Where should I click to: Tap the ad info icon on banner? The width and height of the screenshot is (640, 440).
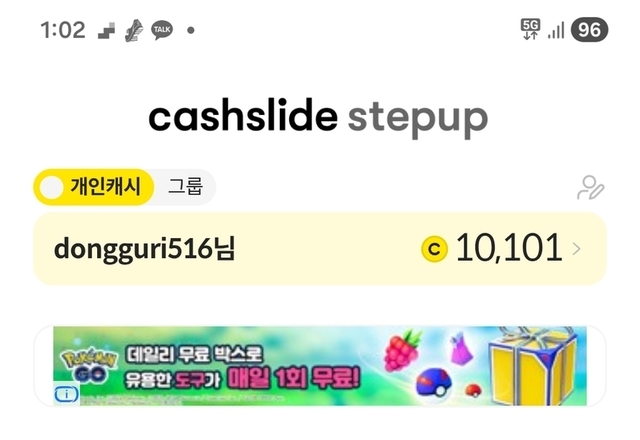coord(66,394)
